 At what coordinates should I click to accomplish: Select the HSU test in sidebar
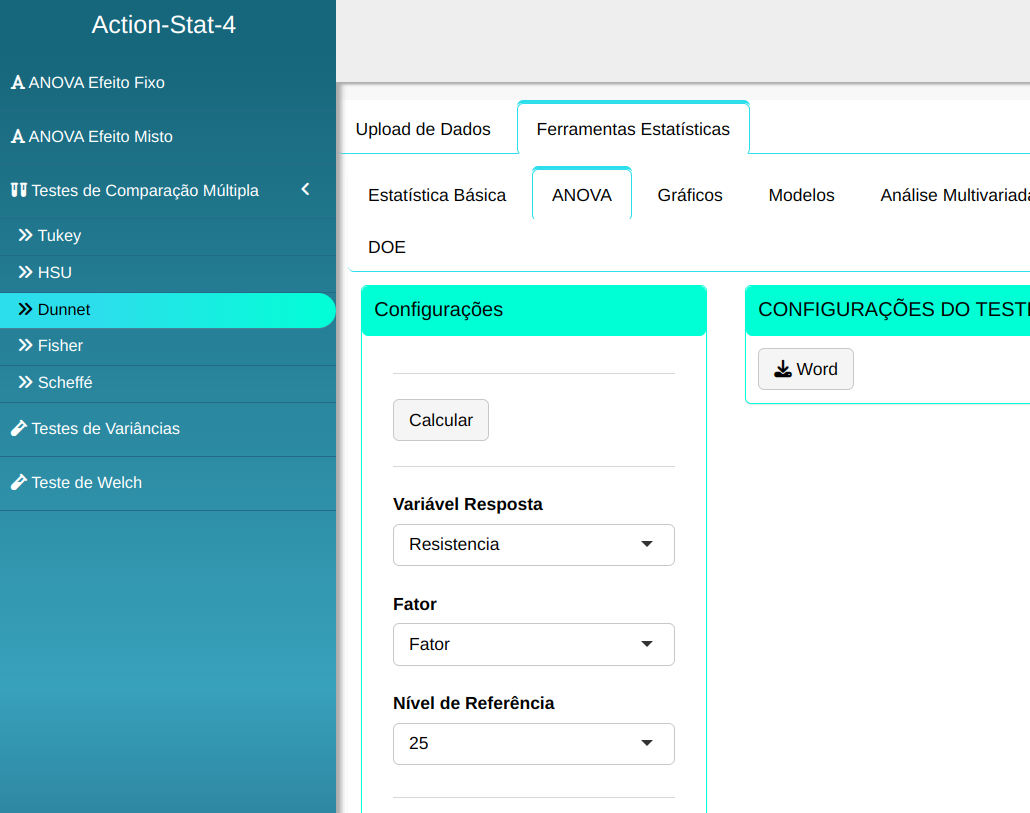(55, 273)
